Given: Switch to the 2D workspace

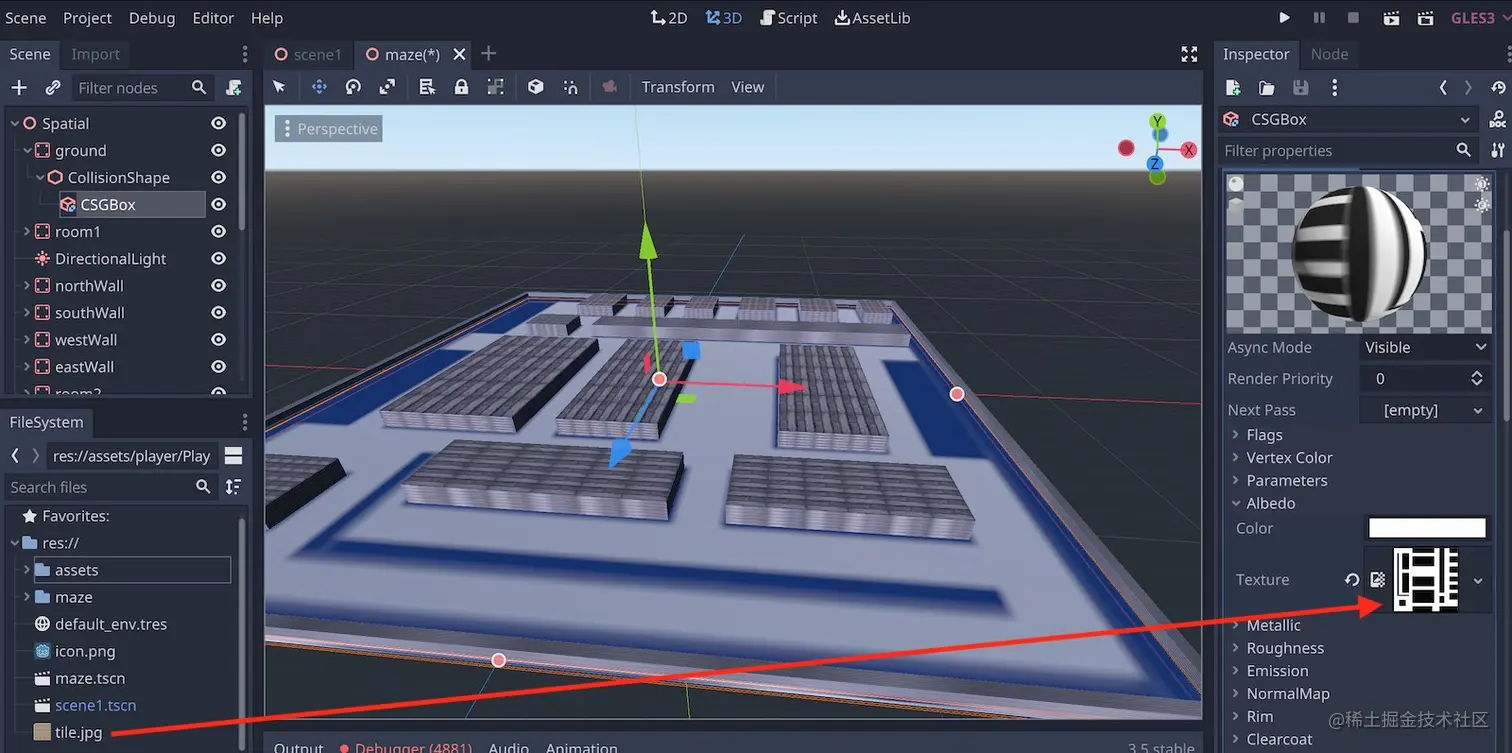Looking at the screenshot, I should point(669,18).
